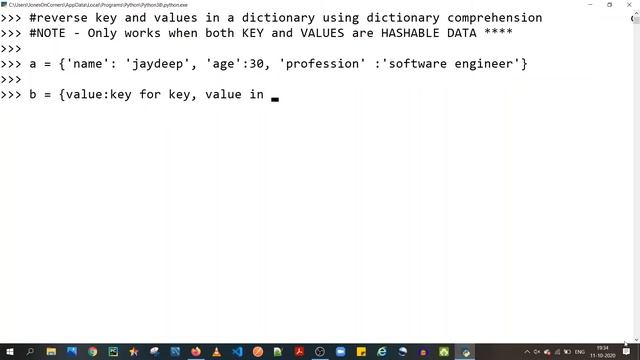This screenshot has height=360, width=640.
Task: Close the Python console window
Action: 629,4
